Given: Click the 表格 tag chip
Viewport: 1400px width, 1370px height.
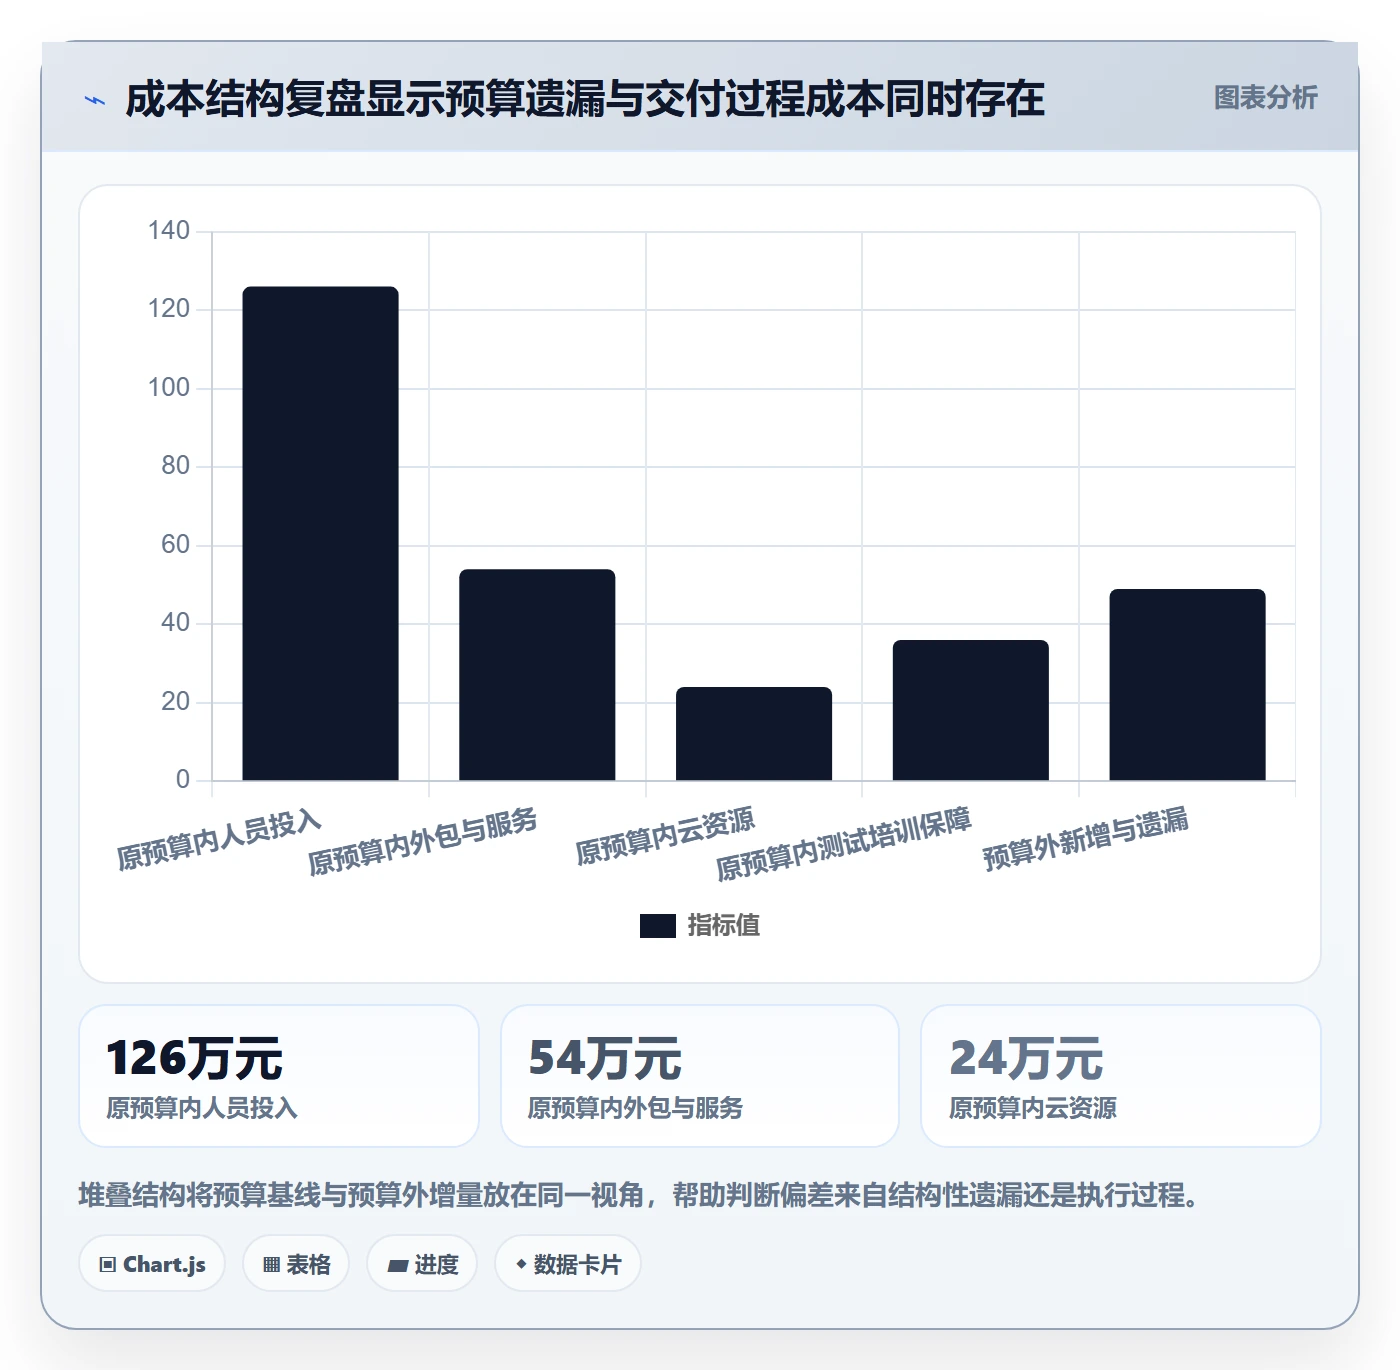Looking at the screenshot, I should point(296,1264).
